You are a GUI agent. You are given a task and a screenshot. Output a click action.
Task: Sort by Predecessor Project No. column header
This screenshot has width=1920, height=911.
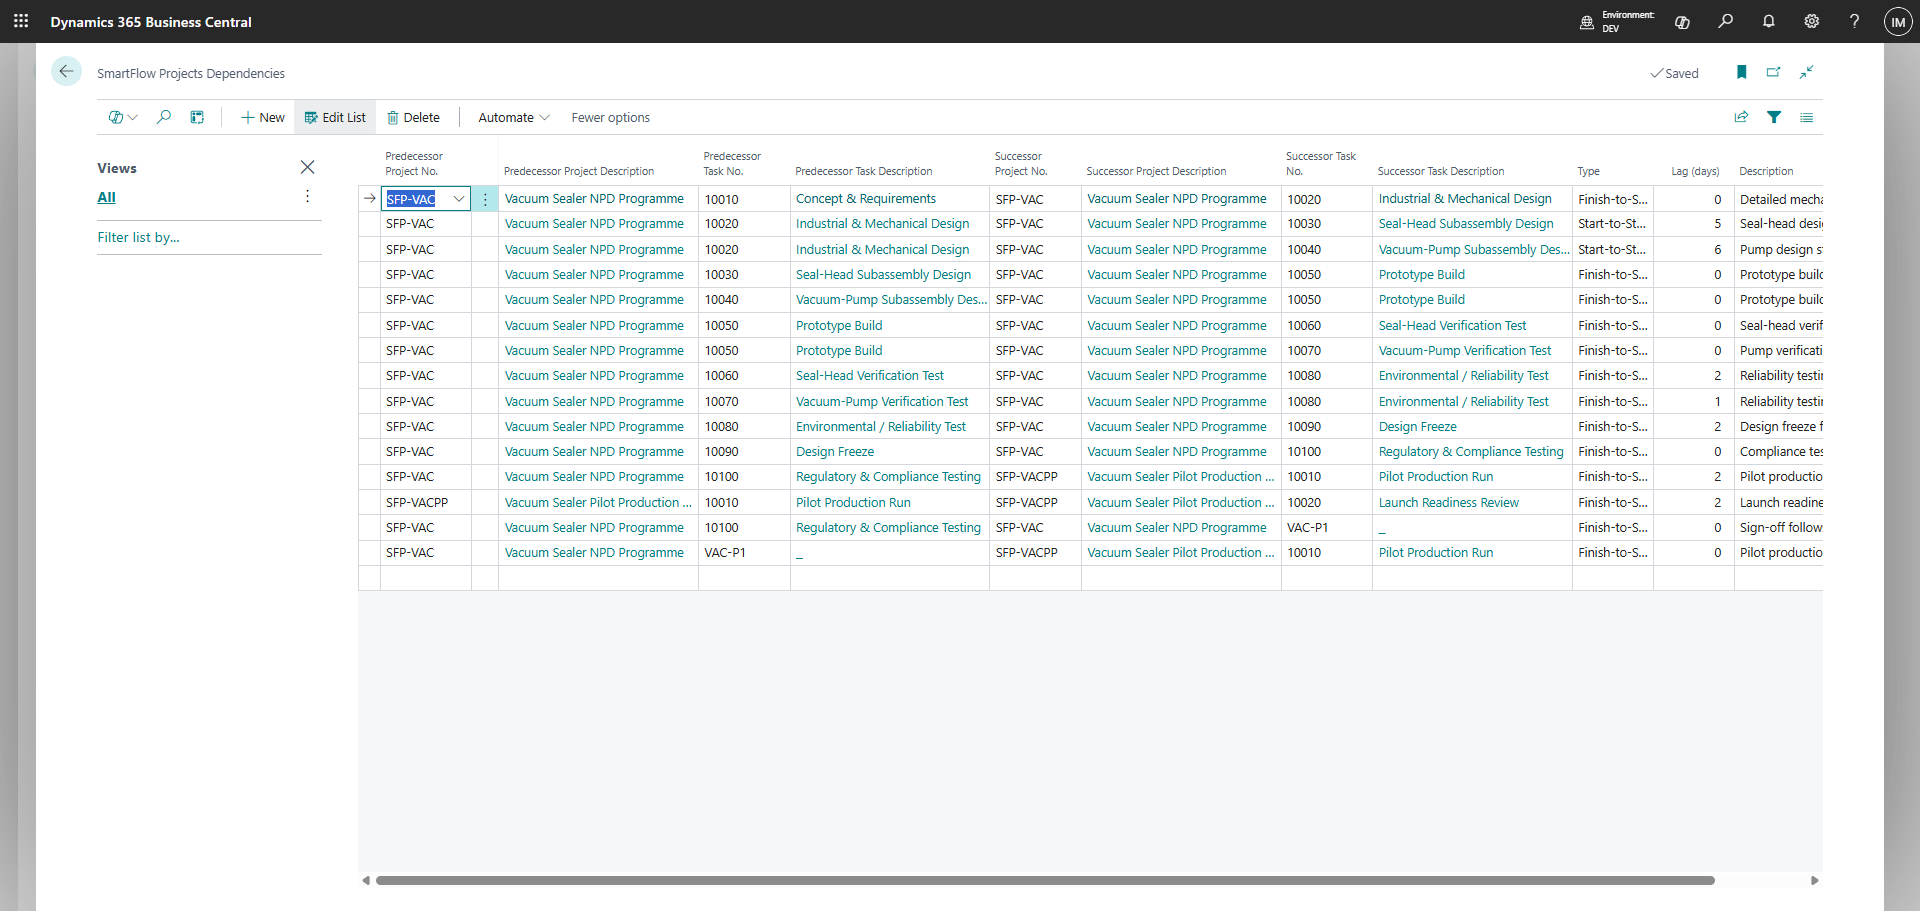click(x=414, y=163)
